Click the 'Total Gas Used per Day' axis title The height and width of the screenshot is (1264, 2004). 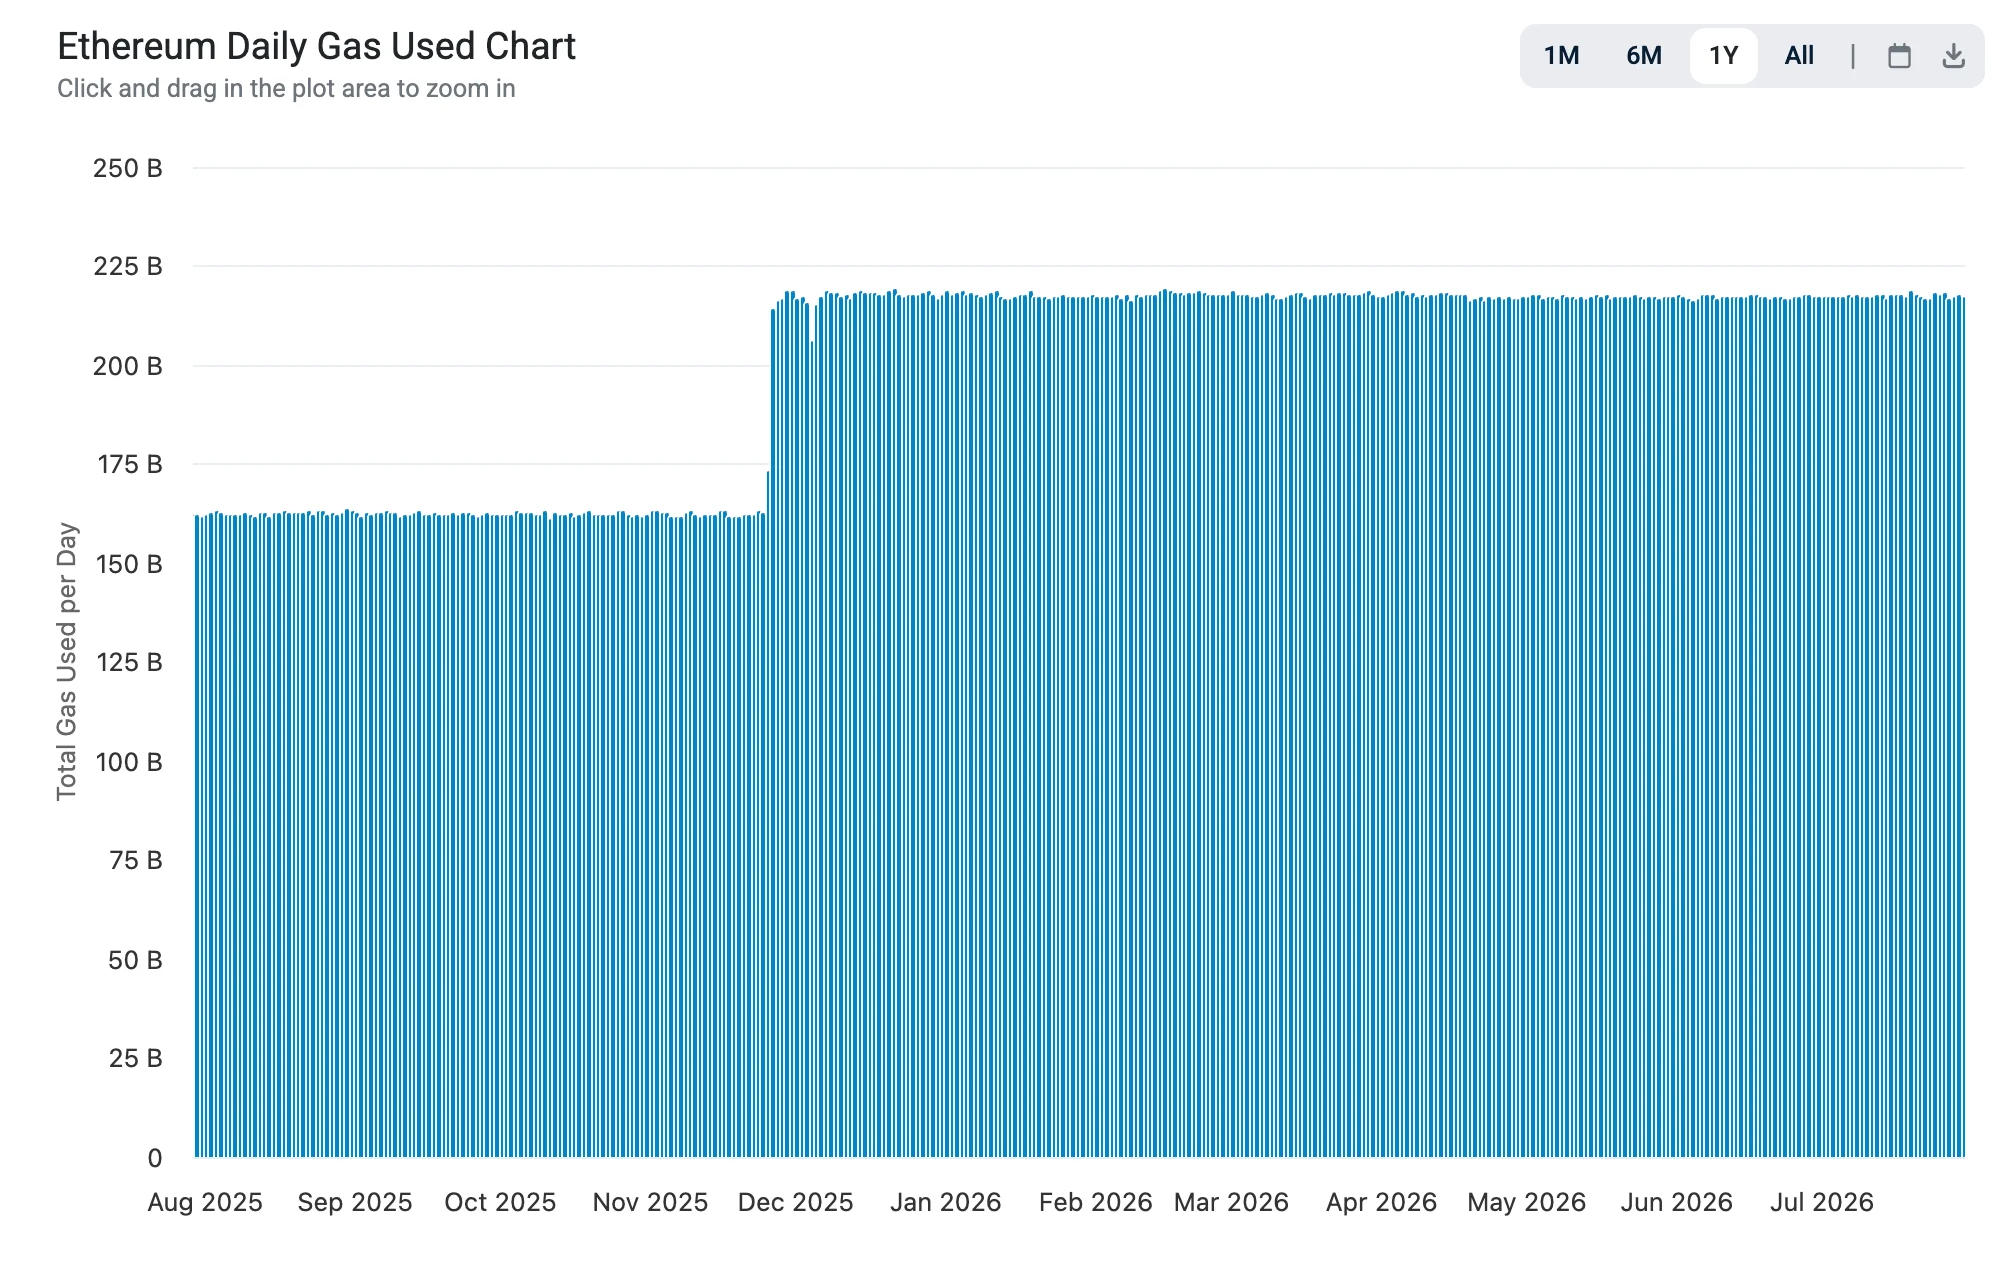tap(67, 661)
